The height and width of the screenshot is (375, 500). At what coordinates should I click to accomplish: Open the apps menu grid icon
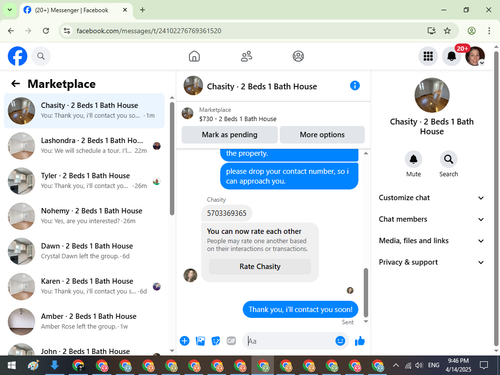click(x=428, y=56)
